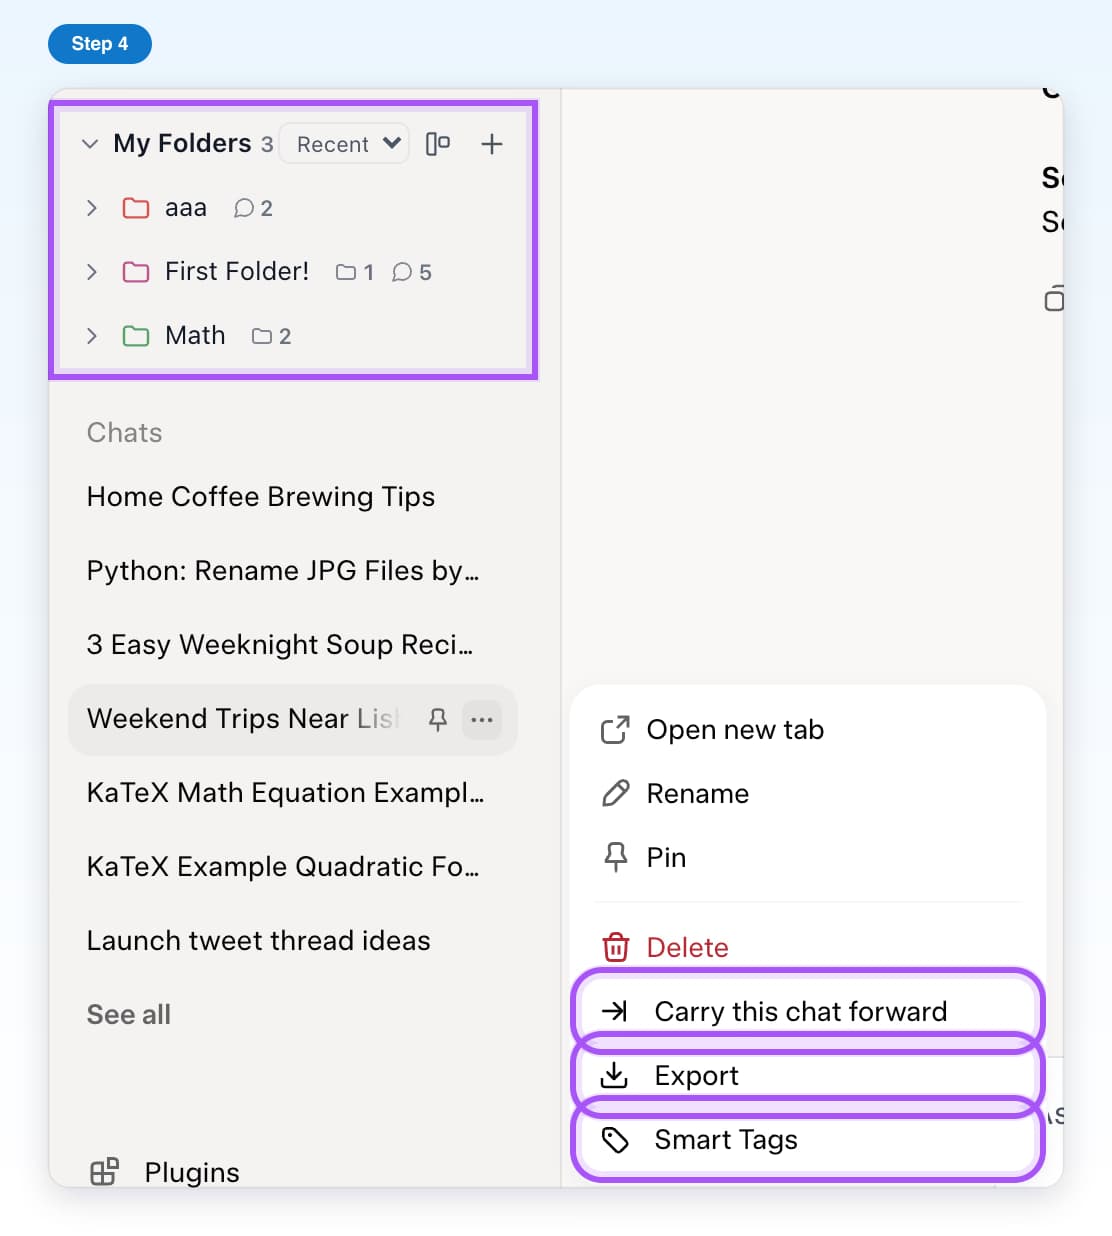1112x1236 pixels.
Task: Choose Pin in the context menu
Action: coord(808,858)
